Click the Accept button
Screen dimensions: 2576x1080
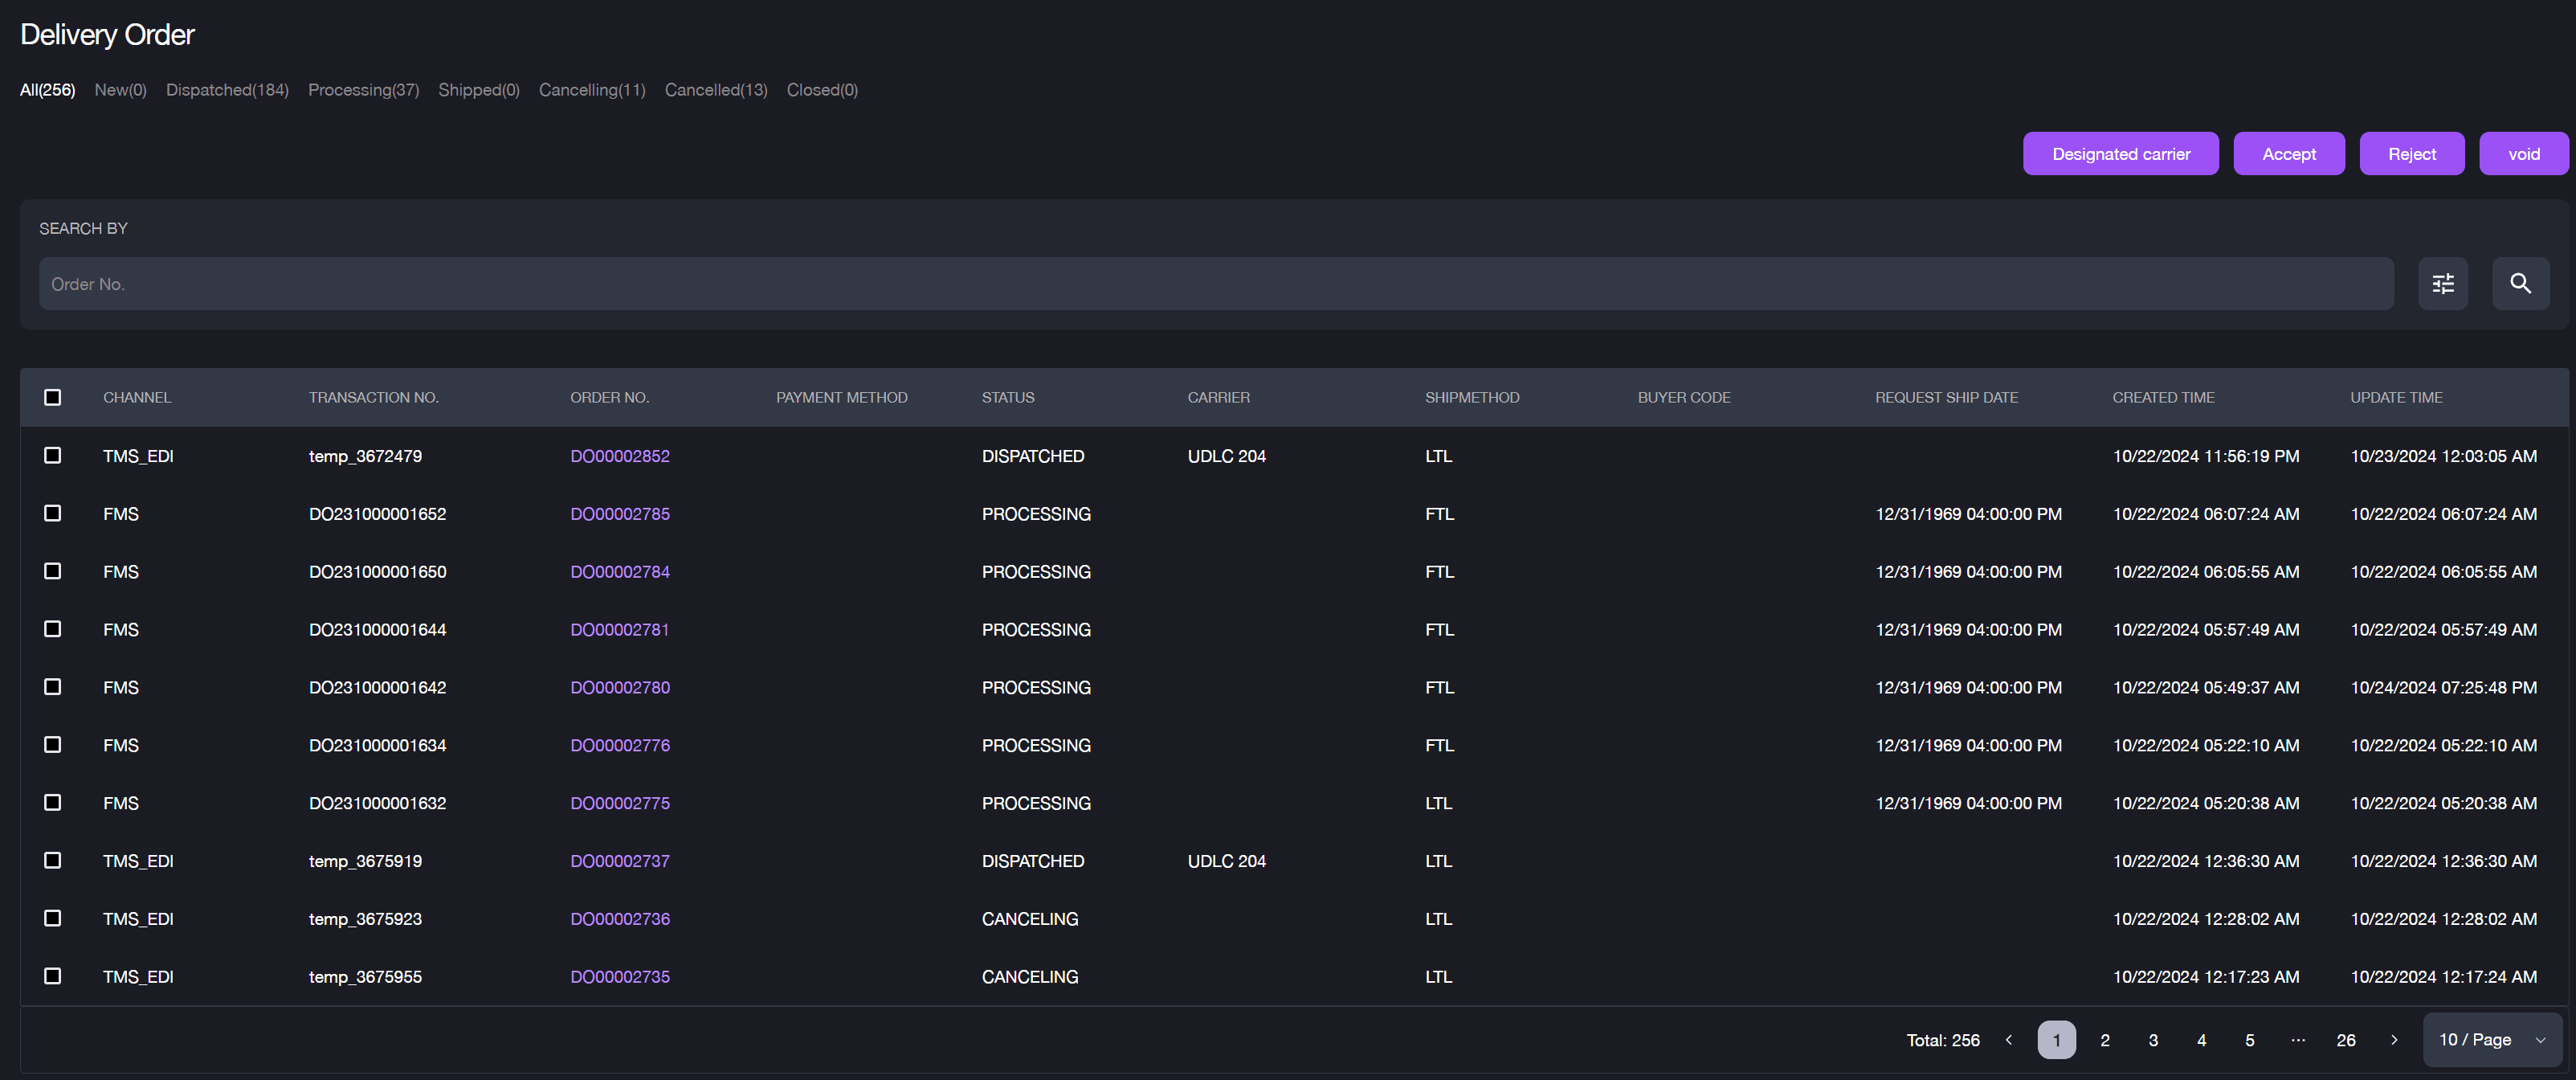(2290, 153)
